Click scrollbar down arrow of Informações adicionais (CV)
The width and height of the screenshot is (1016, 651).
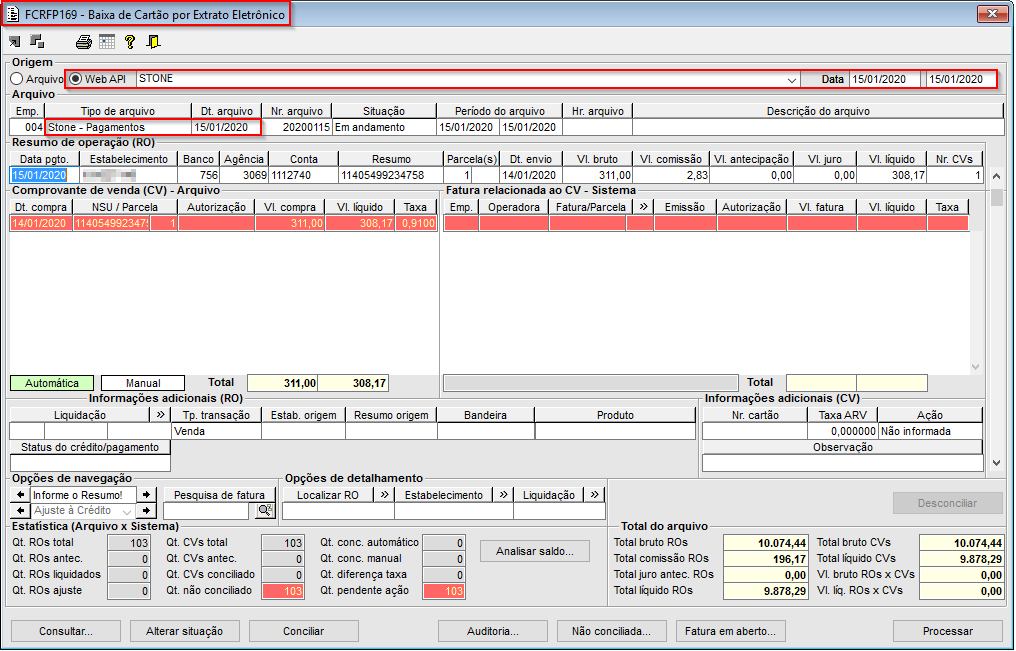tap(997, 463)
